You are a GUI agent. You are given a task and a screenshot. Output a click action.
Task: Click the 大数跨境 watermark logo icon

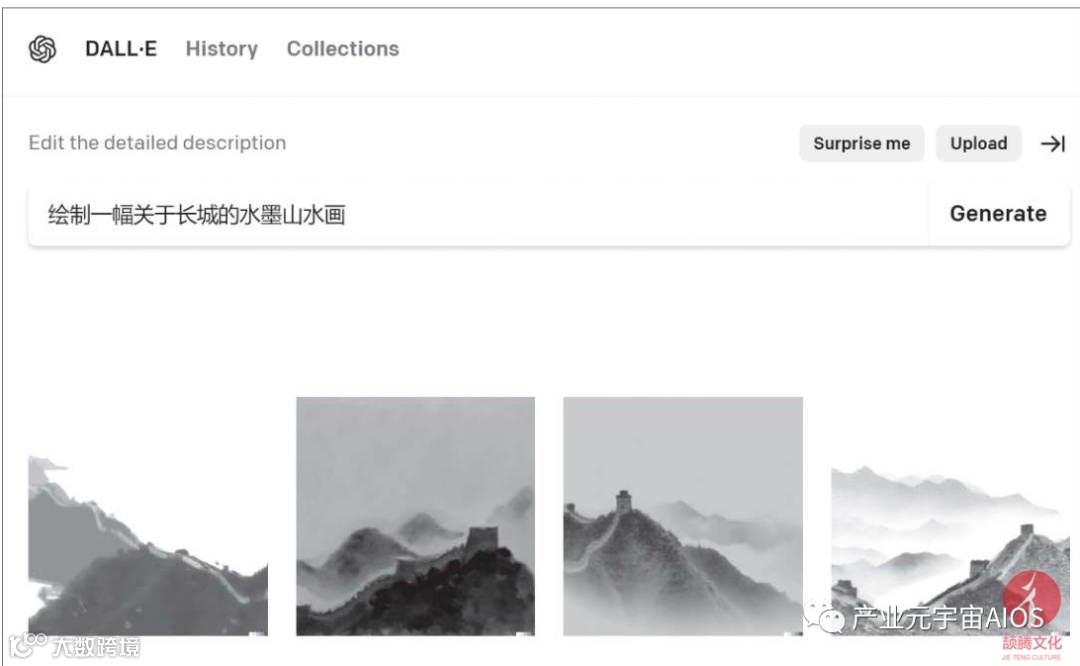(27, 645)
